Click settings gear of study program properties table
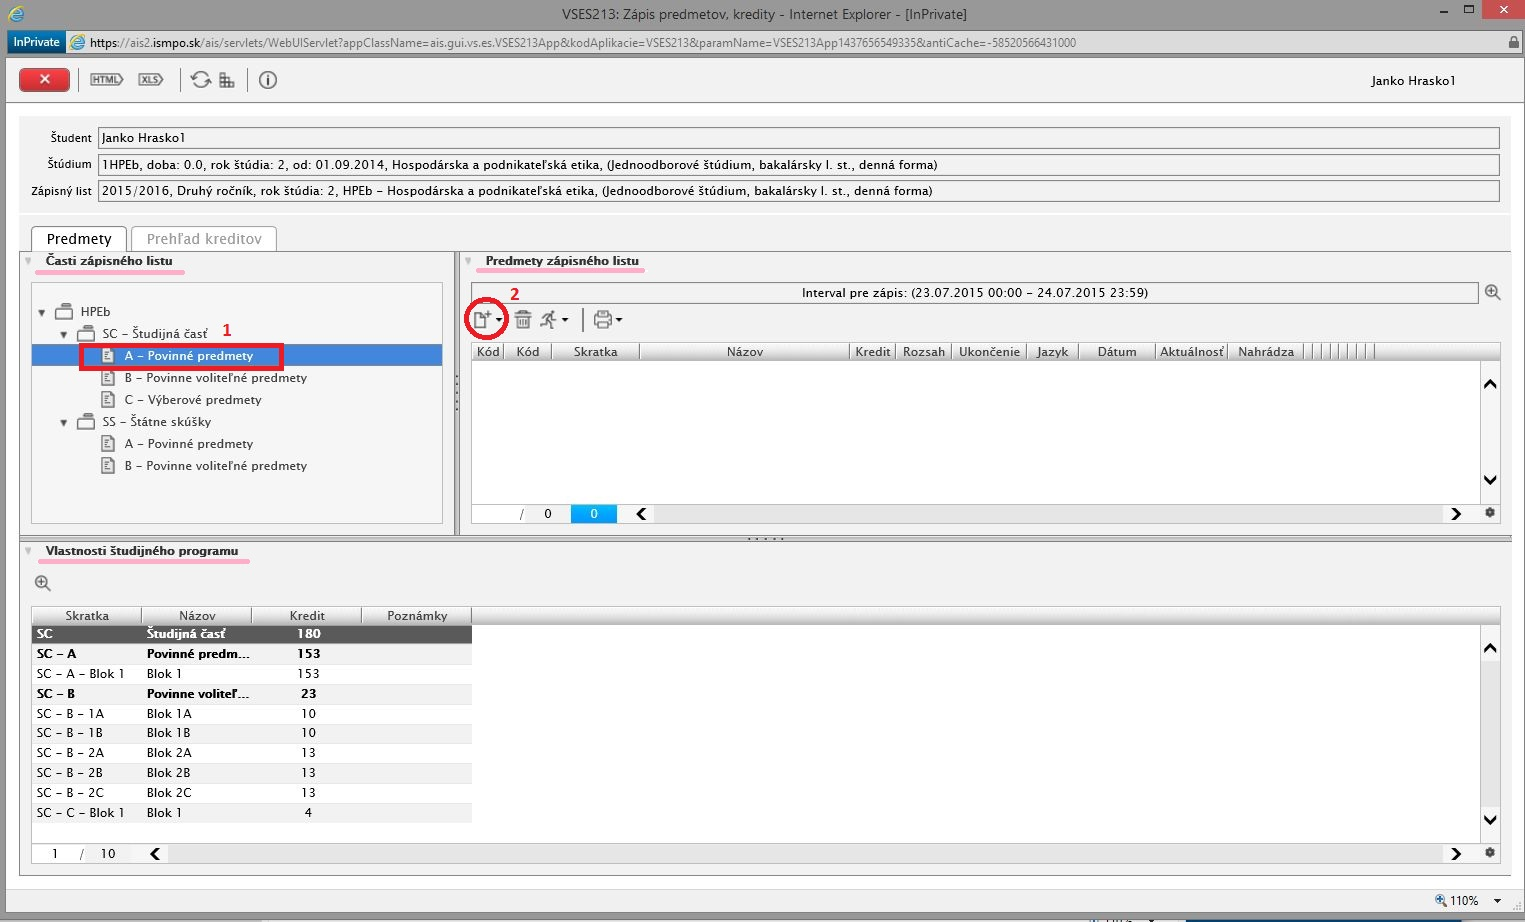This screenshot has height=922, width=1525. click(1490, 853)
